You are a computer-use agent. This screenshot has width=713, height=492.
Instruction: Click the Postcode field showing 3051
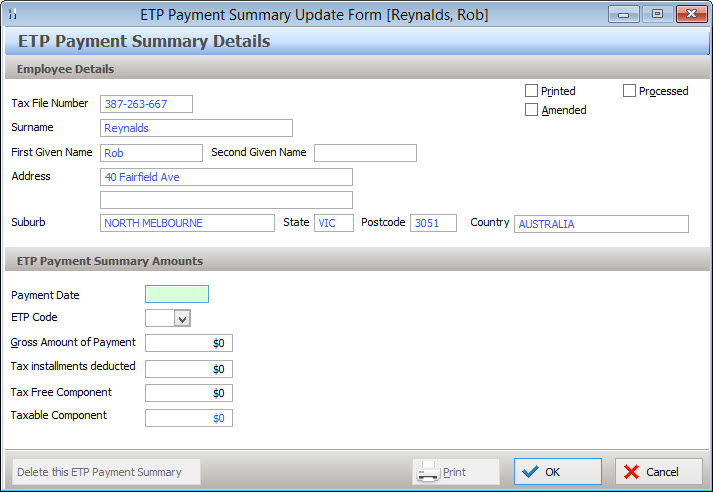click(x=433, y=223)
